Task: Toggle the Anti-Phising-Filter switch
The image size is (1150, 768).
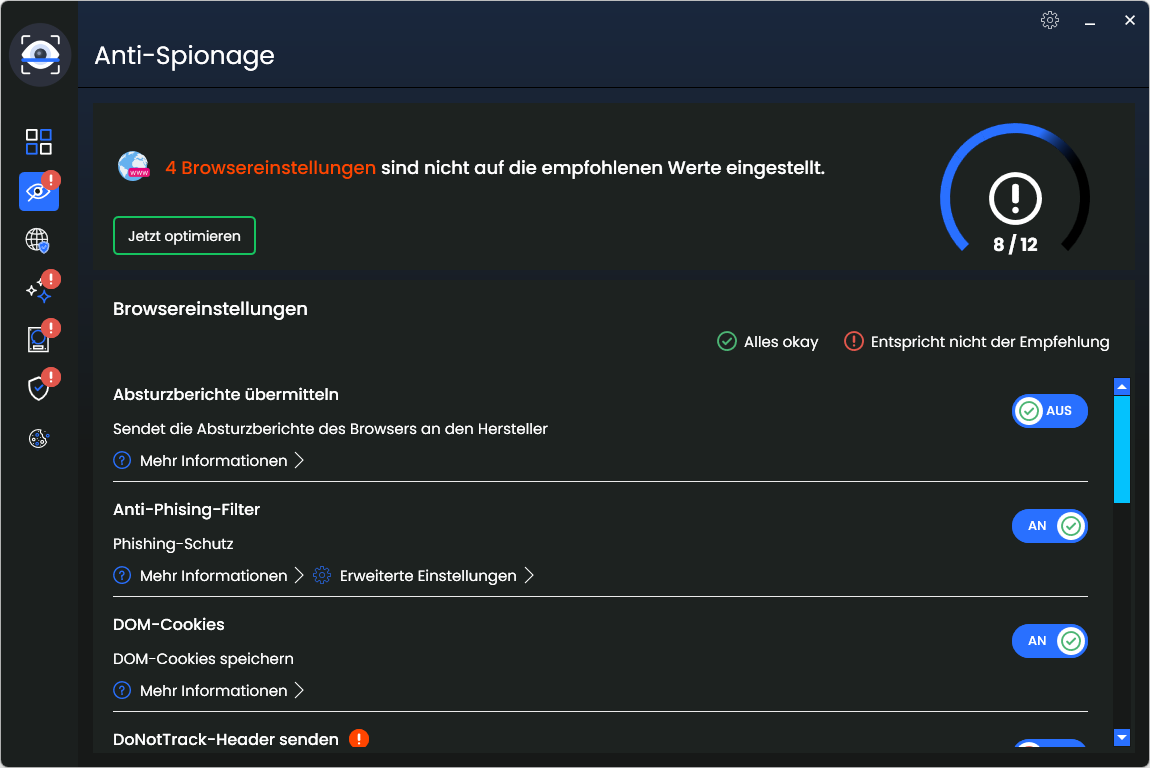Action: [1049, 526]
